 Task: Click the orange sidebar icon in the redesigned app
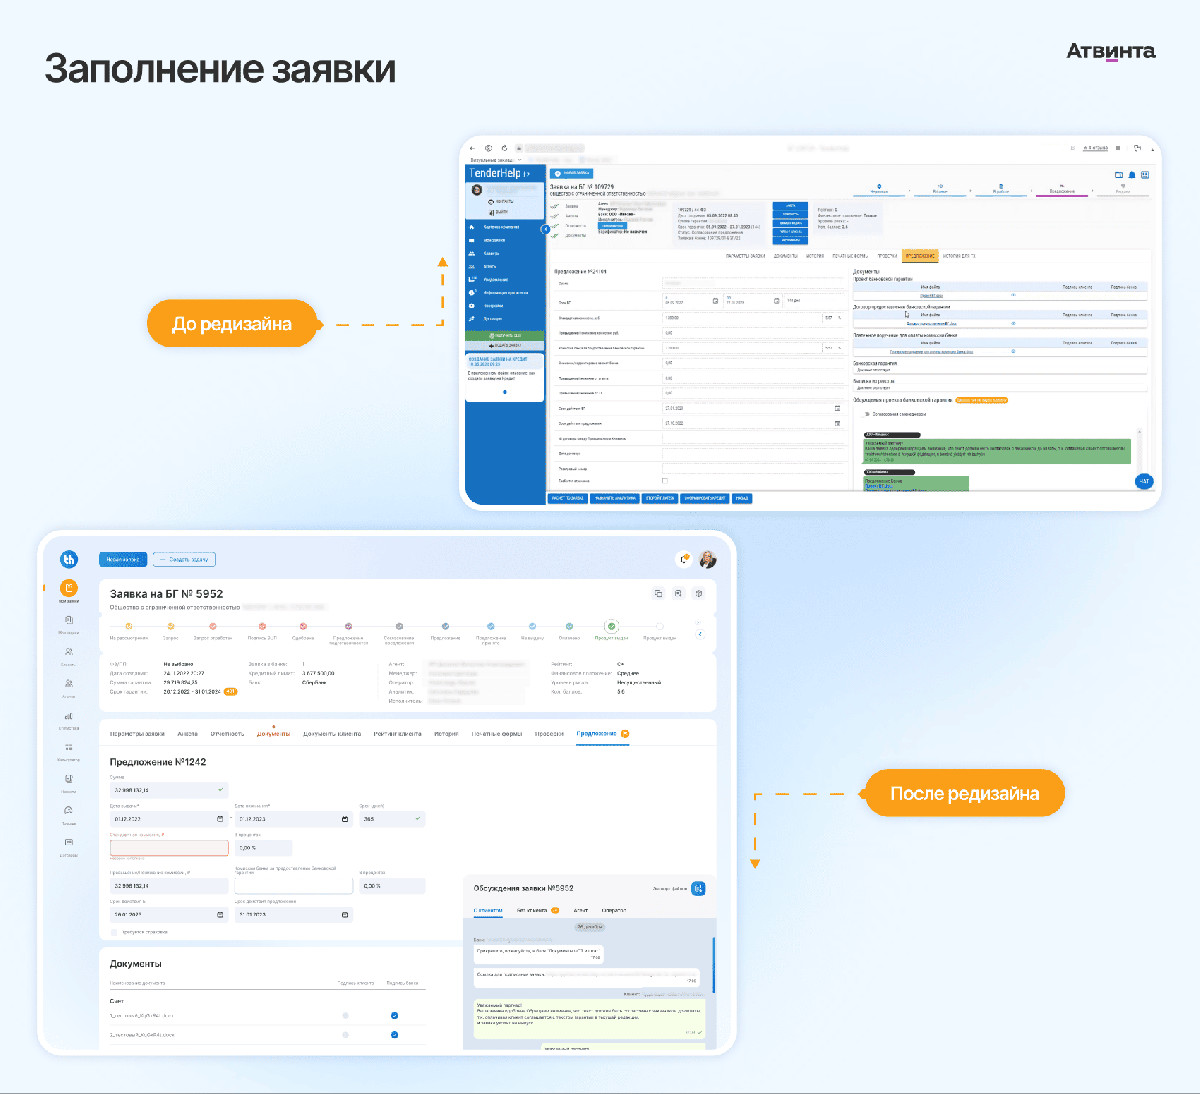[69, 589]
